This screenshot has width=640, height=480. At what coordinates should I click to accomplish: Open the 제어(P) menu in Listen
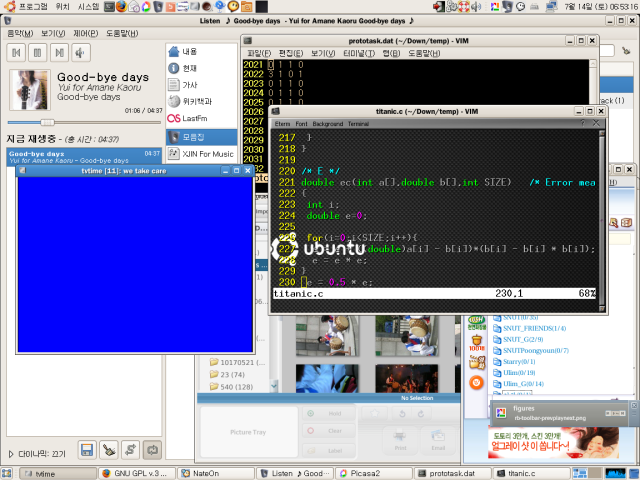coord(85,33)
